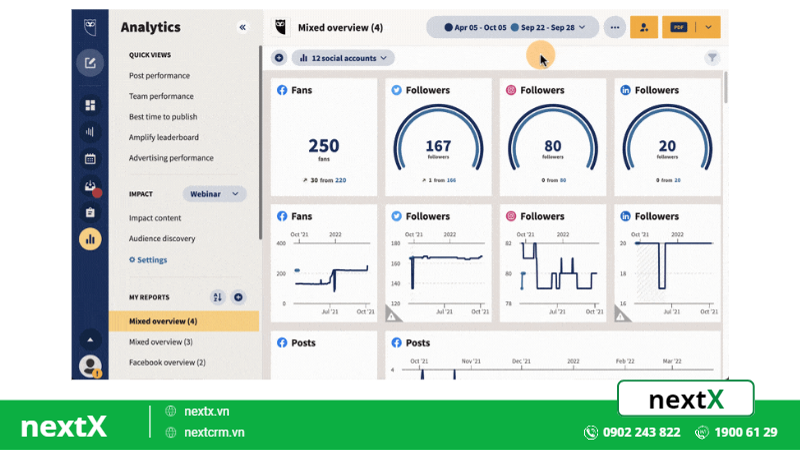The height and width of the screenshot is (450, 800).
Task: Expand the PDF export arrow dropdown
Action: [709, 27]
